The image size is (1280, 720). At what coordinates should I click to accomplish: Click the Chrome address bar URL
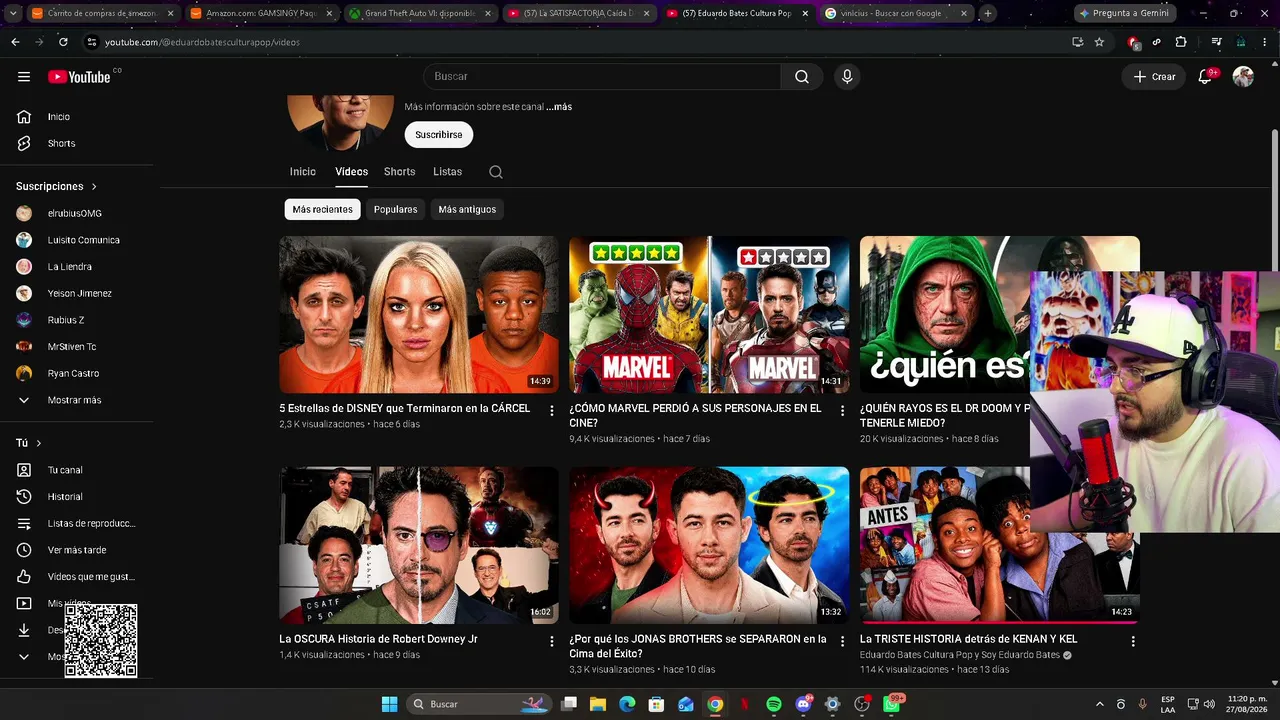pos(202,42)
